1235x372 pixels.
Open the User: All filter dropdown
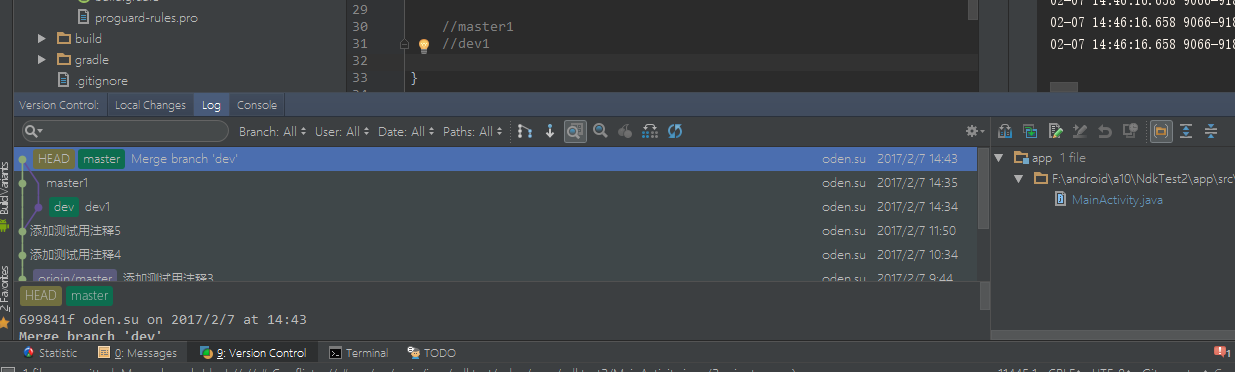coord(342,131)
